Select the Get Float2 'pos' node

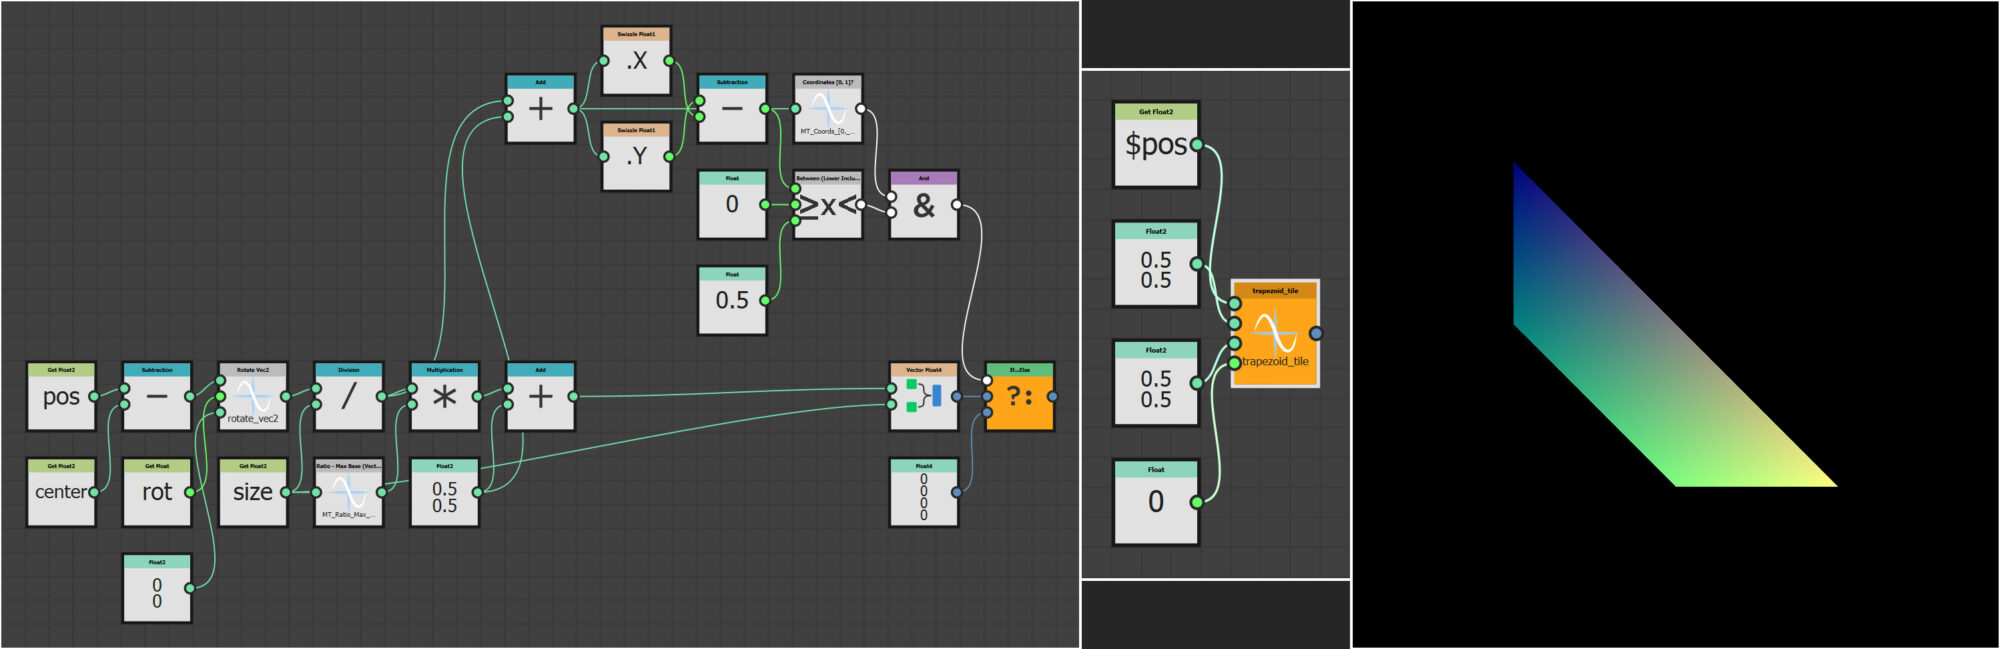point(61,396)
